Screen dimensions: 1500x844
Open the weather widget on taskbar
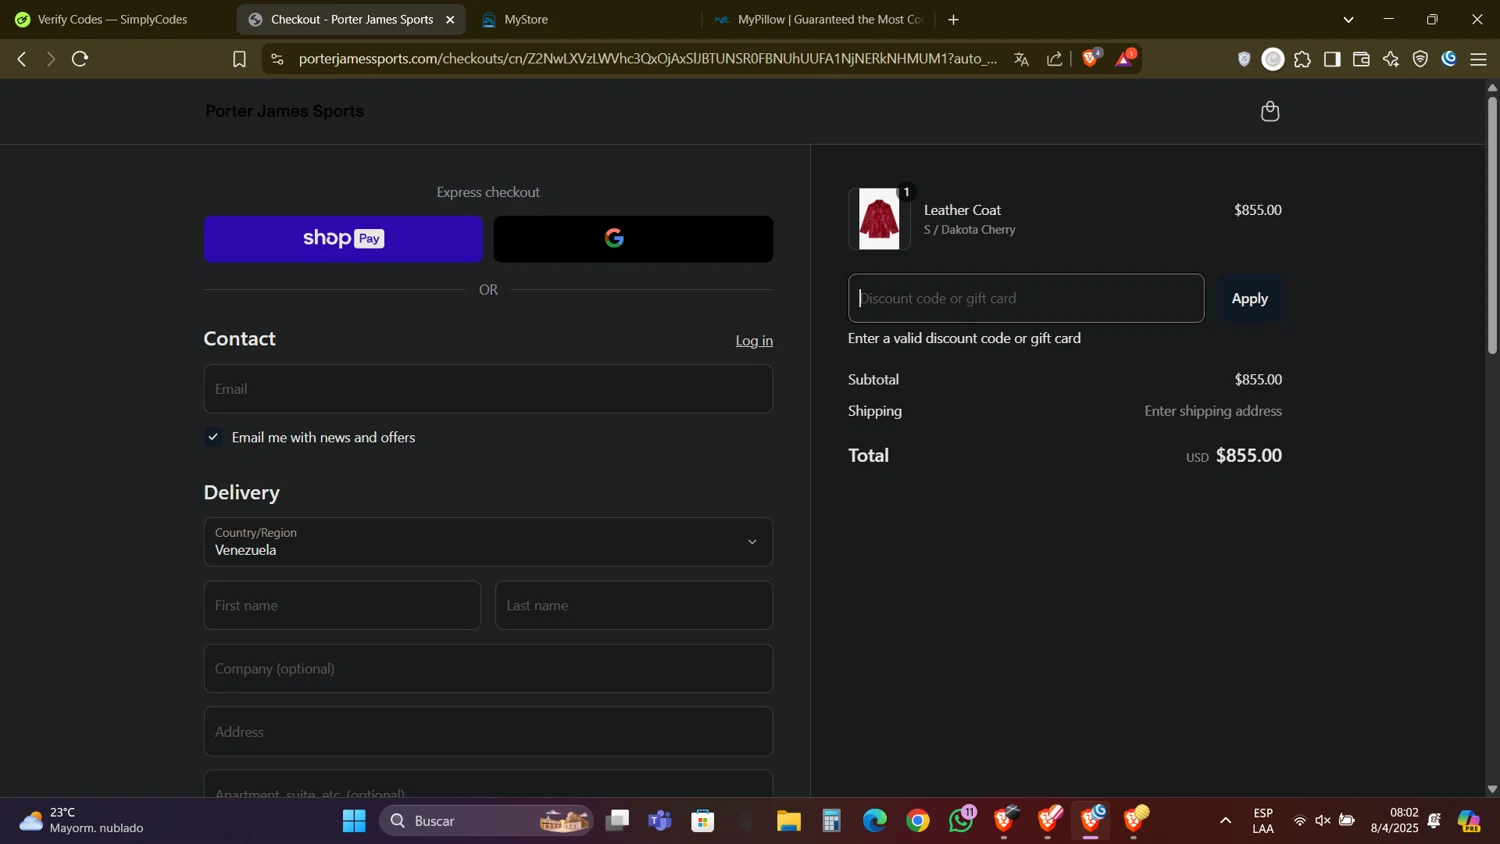tap(82, 821)
